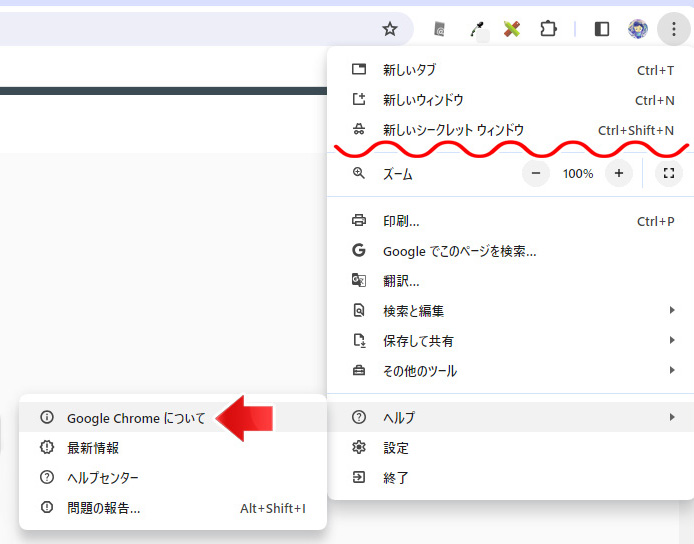This screenshot has height=544, width=694.
Task: Click the new window icon in the menu
Action: [x=359, y=99]
